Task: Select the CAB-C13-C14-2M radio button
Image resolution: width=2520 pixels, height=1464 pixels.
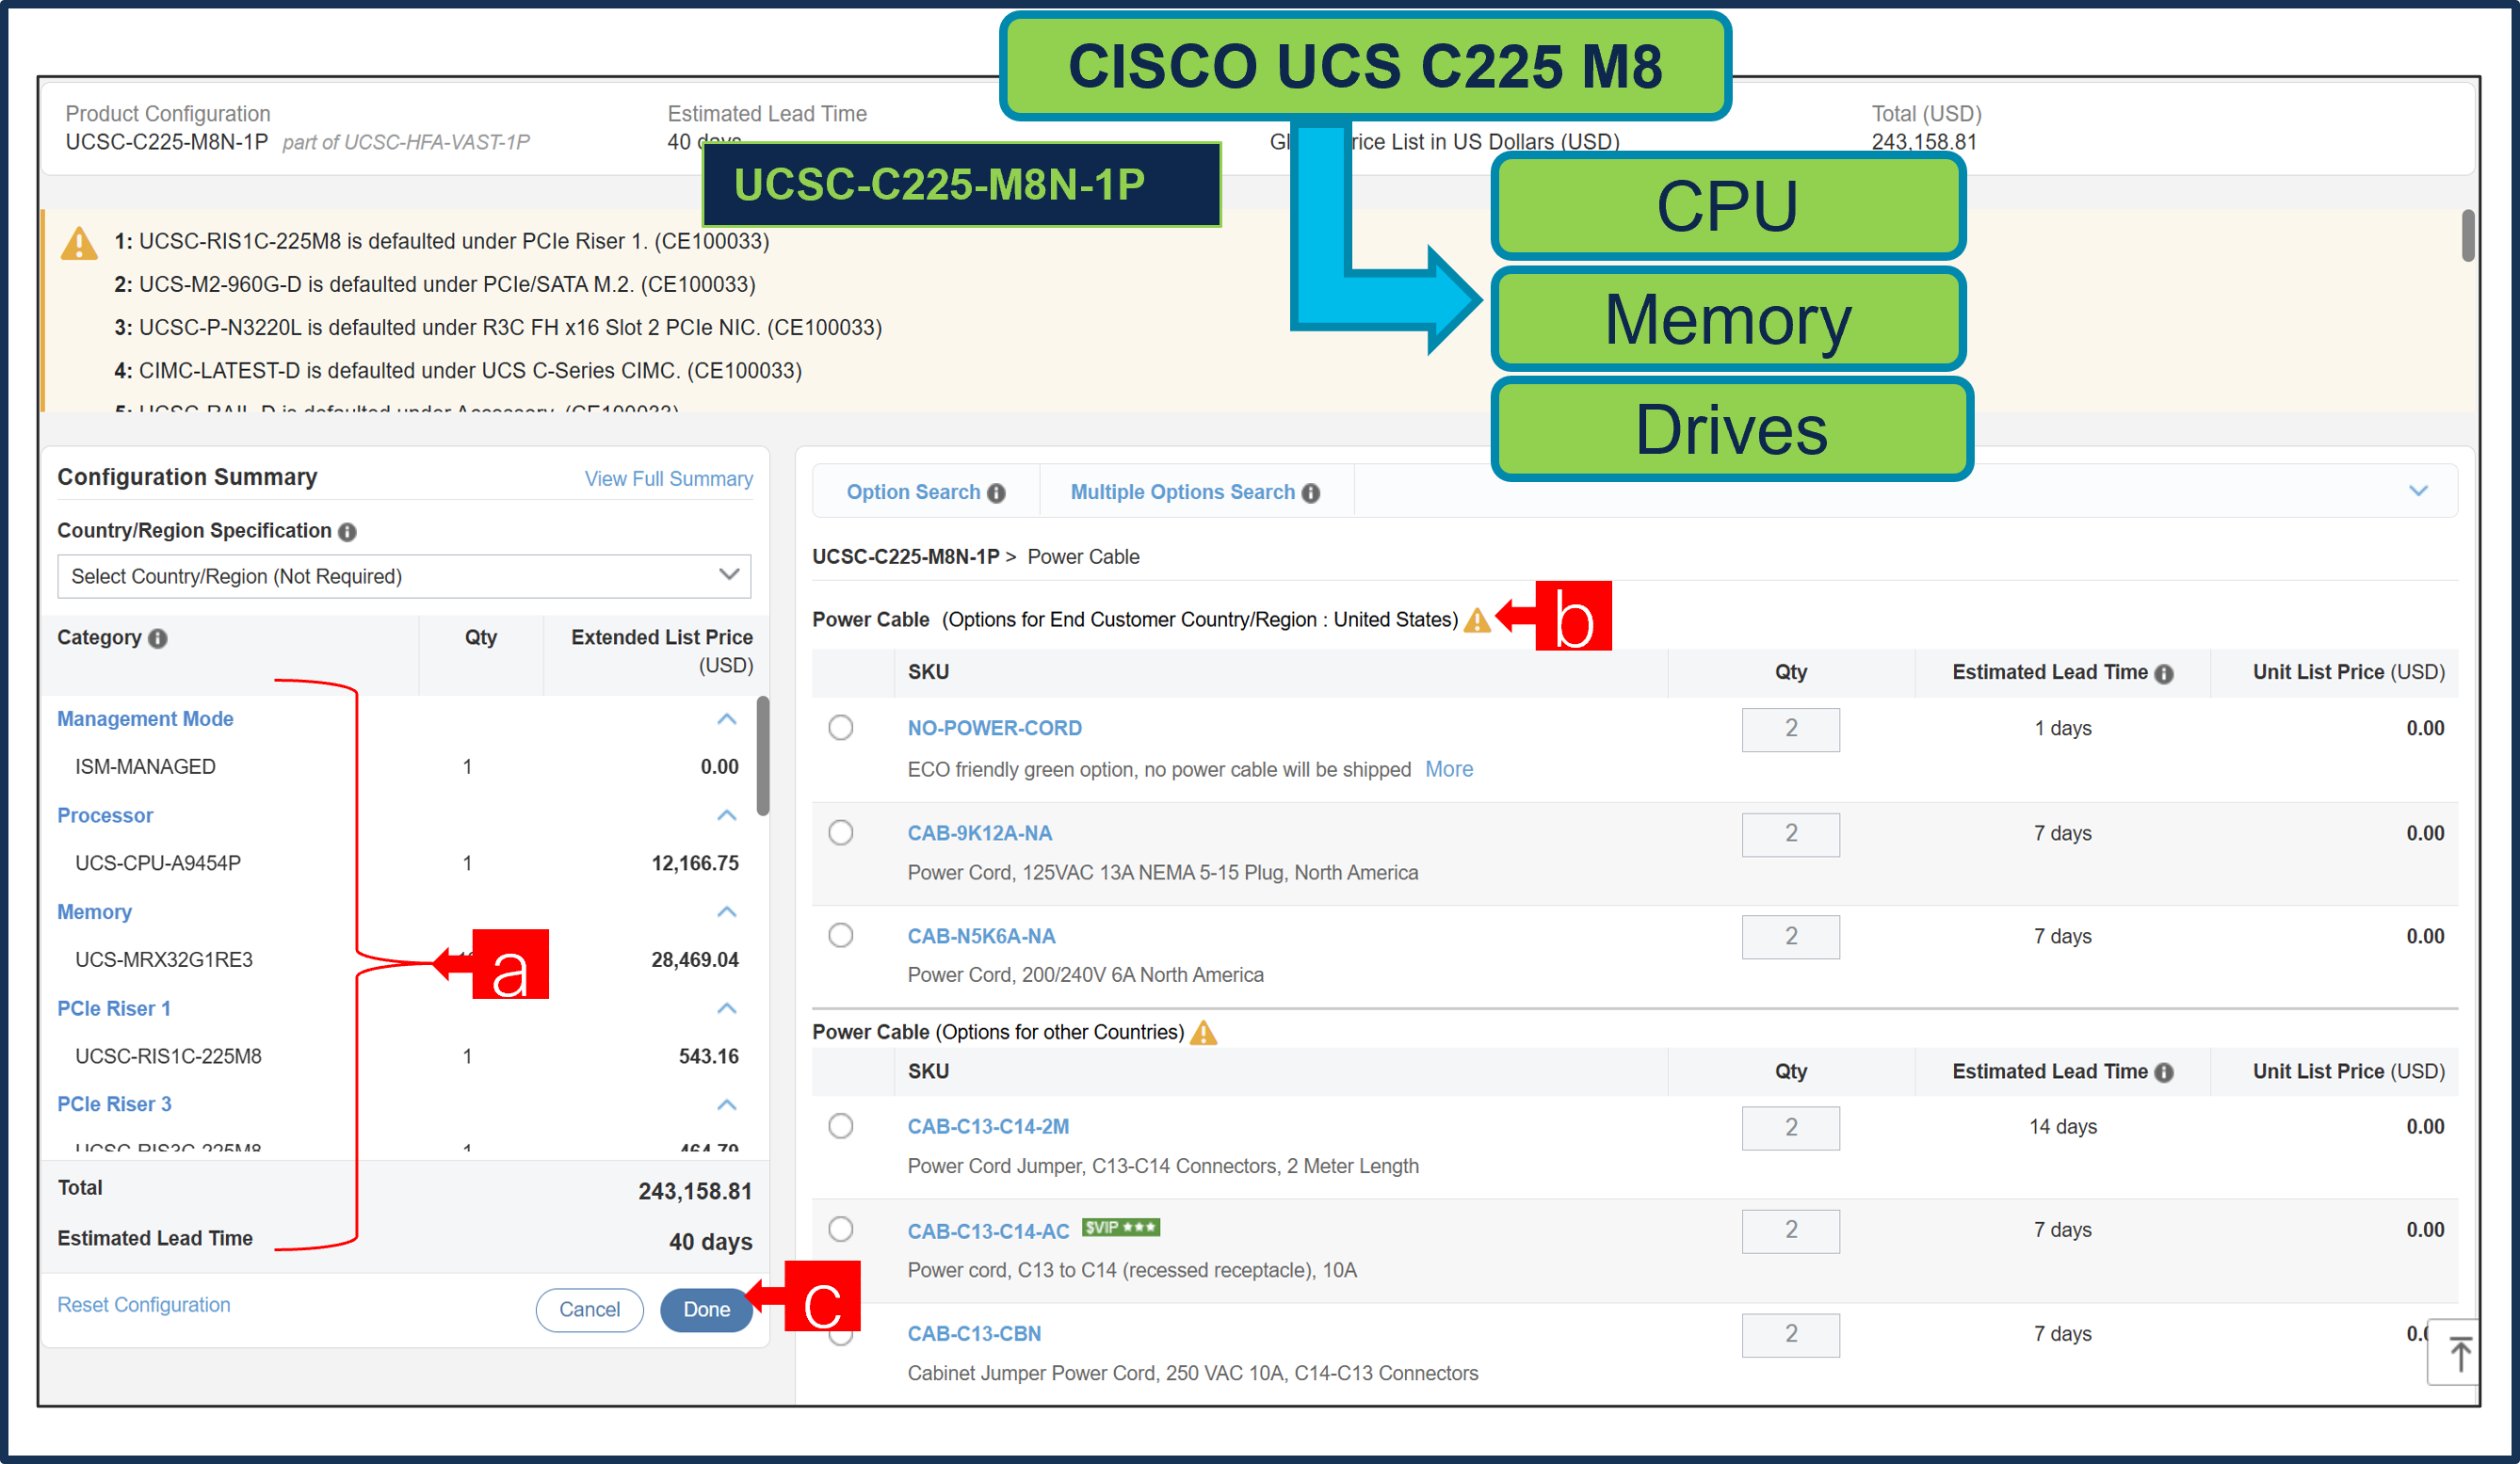Action: pos(840,1126)
